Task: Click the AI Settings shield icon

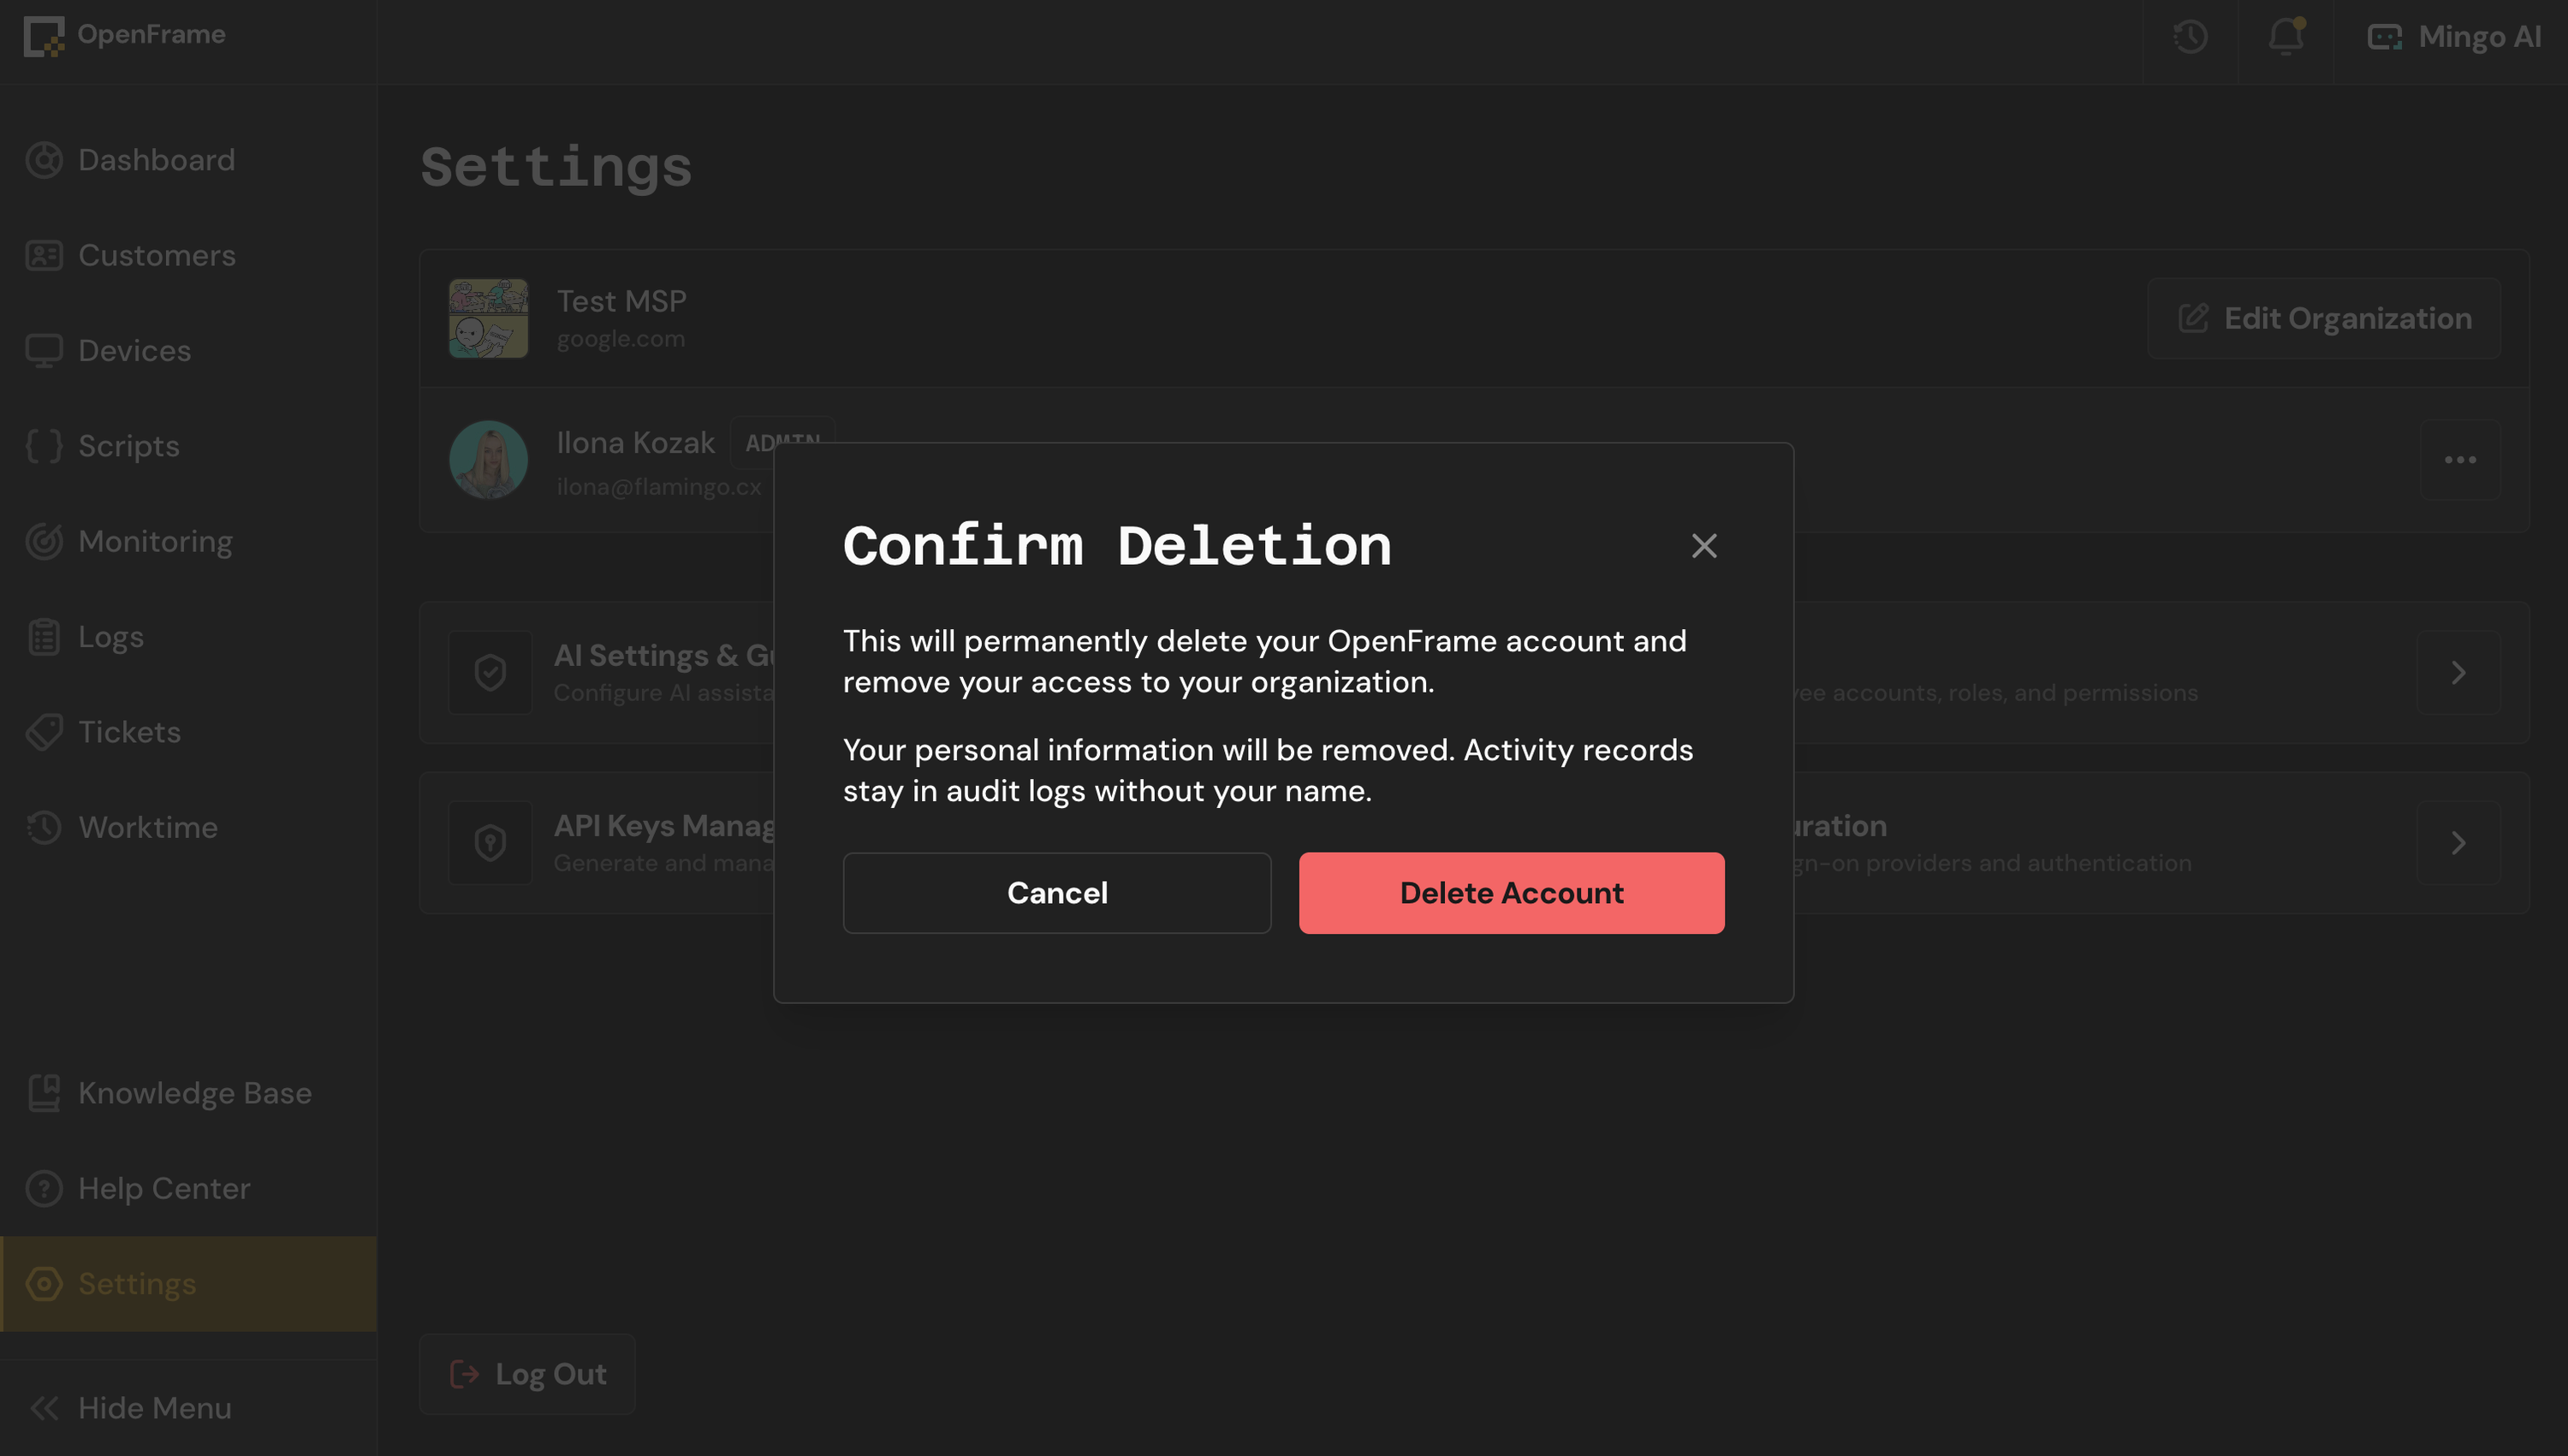Action: click(x=490, y=672)
